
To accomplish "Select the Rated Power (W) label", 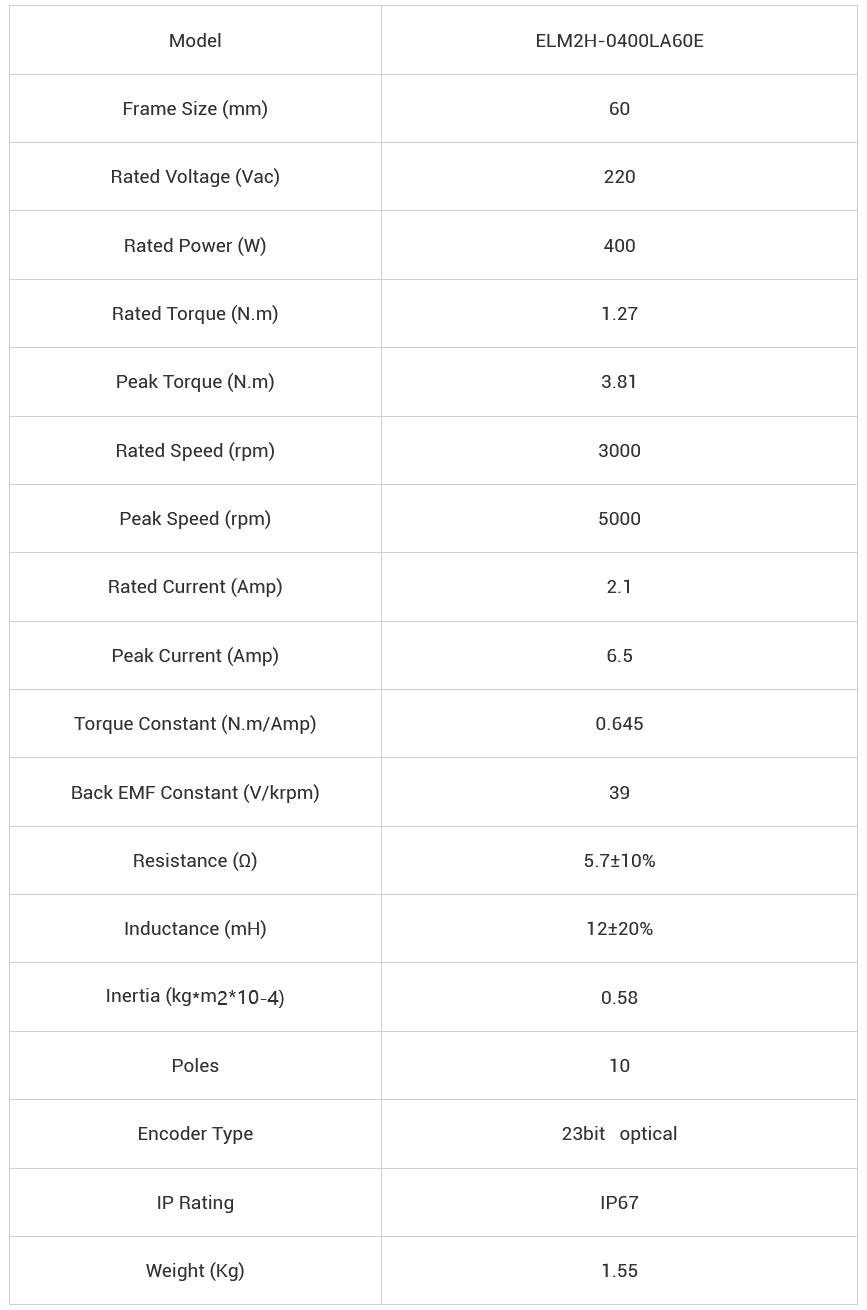I will click(x=195, y=246).
